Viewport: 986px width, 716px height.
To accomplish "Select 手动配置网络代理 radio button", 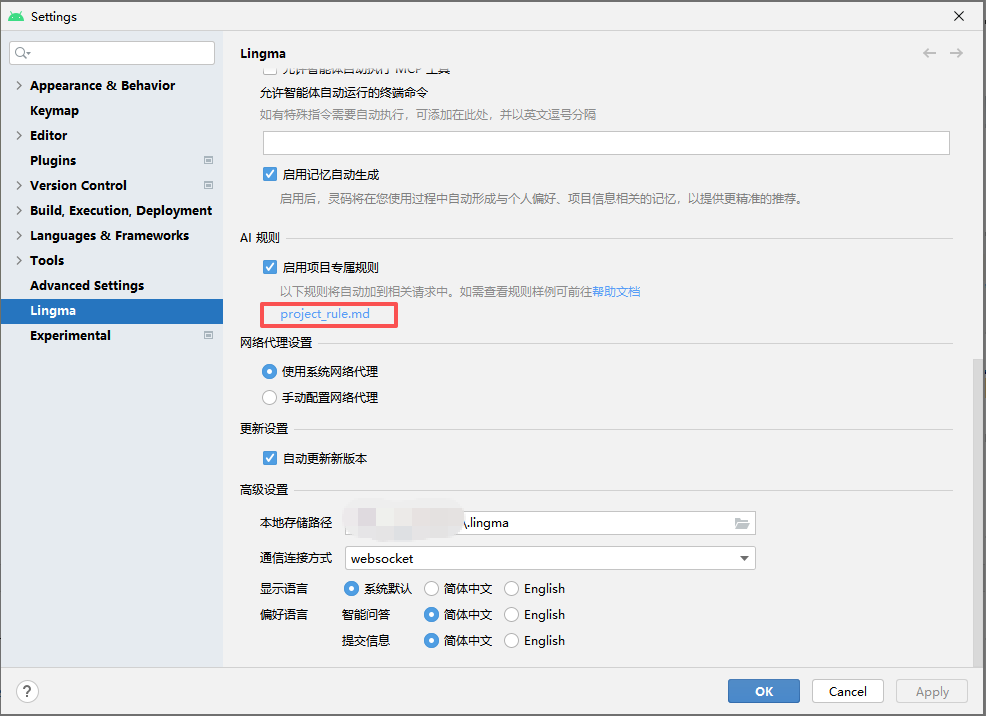I will pos(269,397).
